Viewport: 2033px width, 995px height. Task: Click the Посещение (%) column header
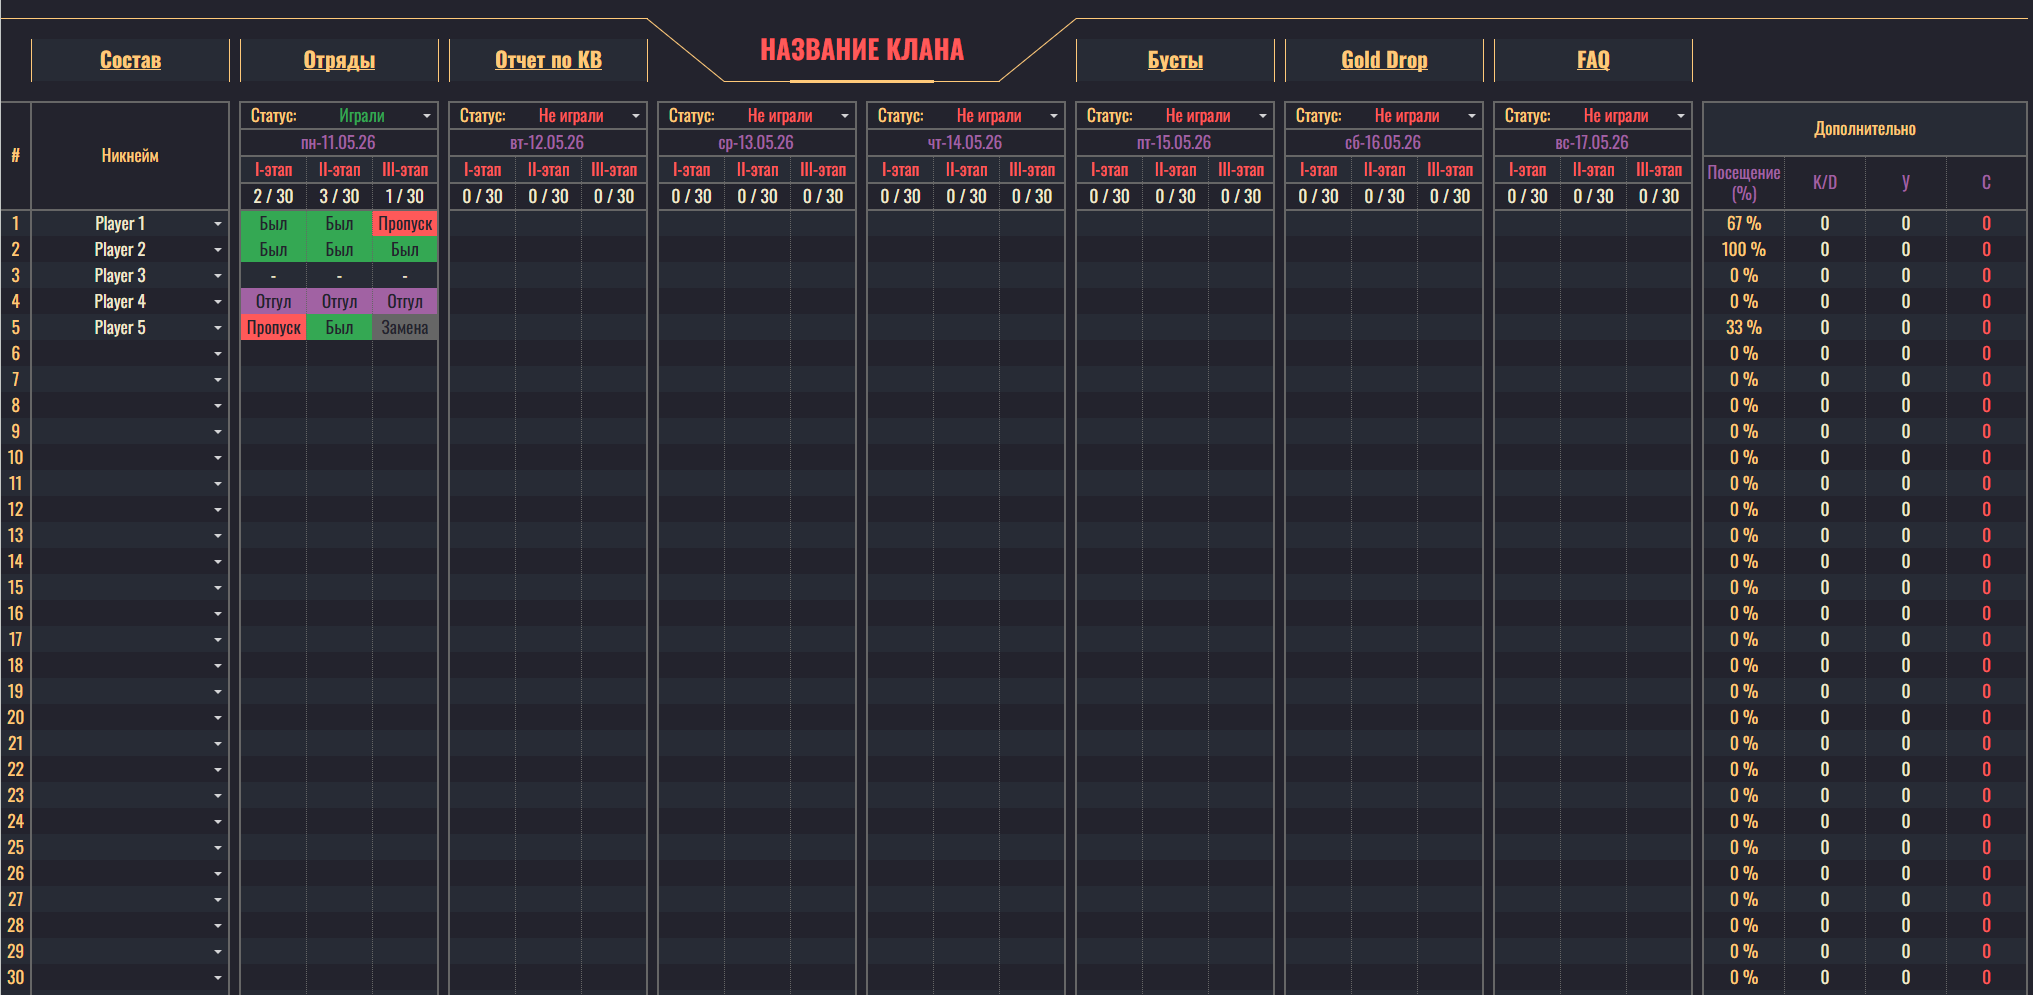coord(1744,183)
